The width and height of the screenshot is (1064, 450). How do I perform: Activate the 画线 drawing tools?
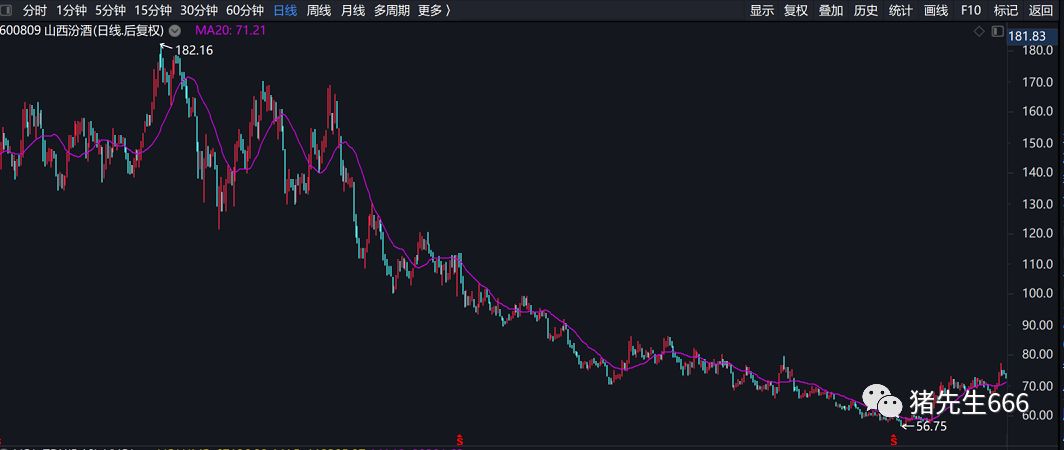click(x=936, y=10)
